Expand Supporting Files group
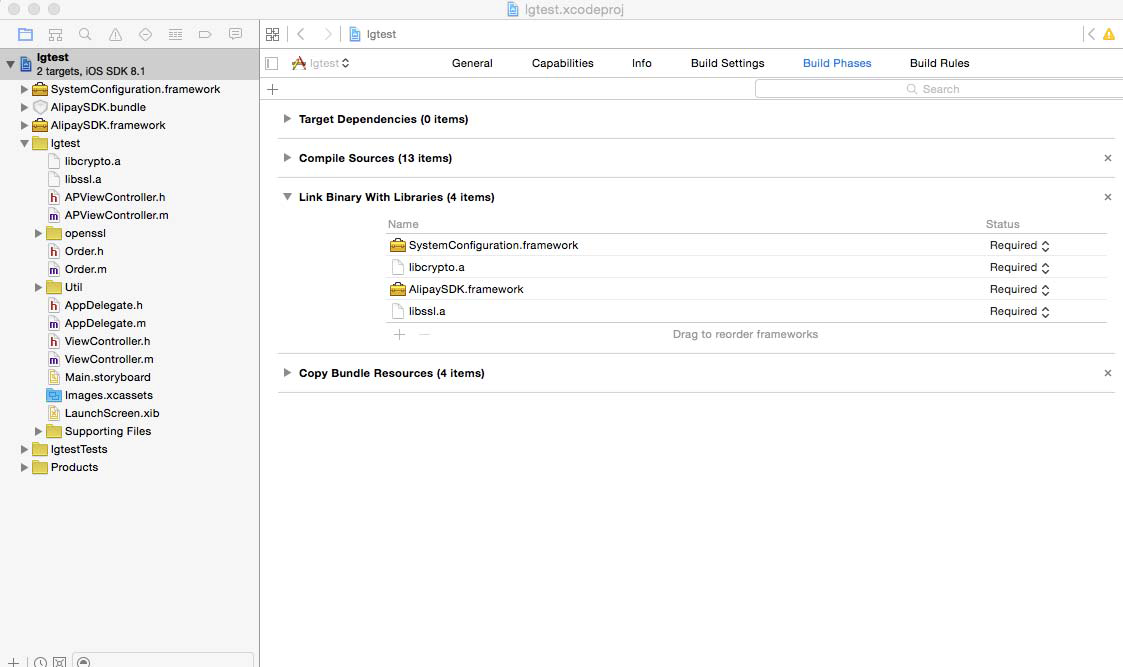 click(x=39, y=431)
